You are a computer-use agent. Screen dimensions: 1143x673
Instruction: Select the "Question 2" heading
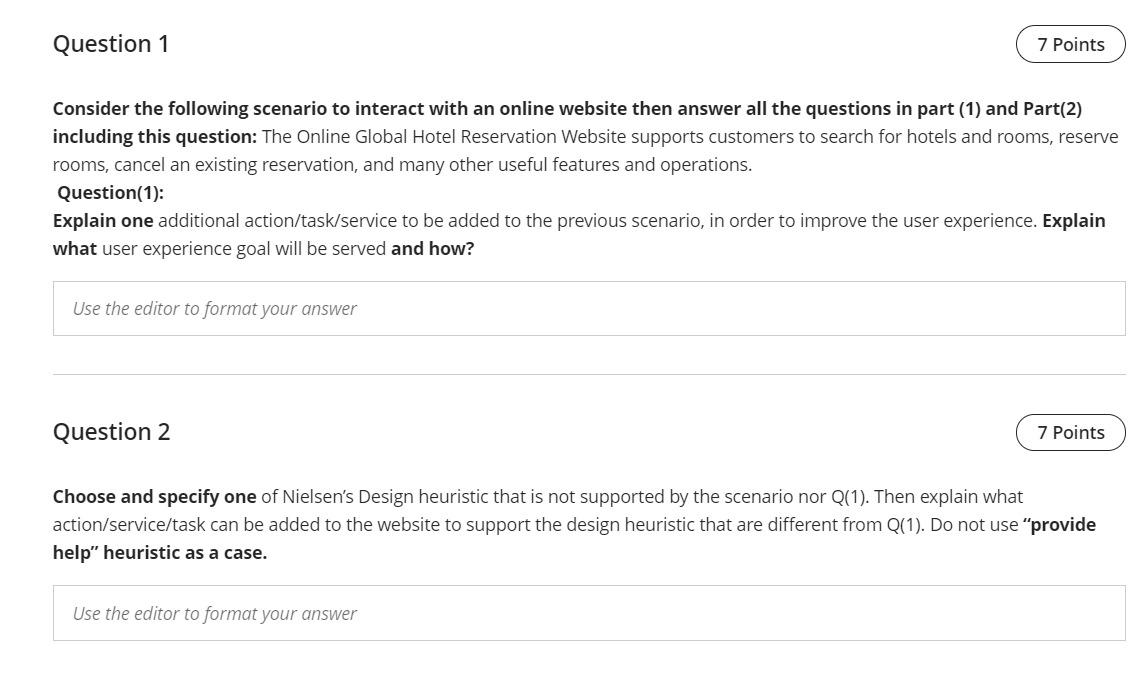click(x=111, y=432)
